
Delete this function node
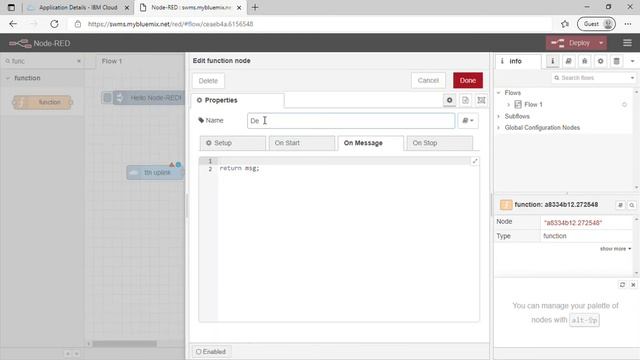coord(208,81)
